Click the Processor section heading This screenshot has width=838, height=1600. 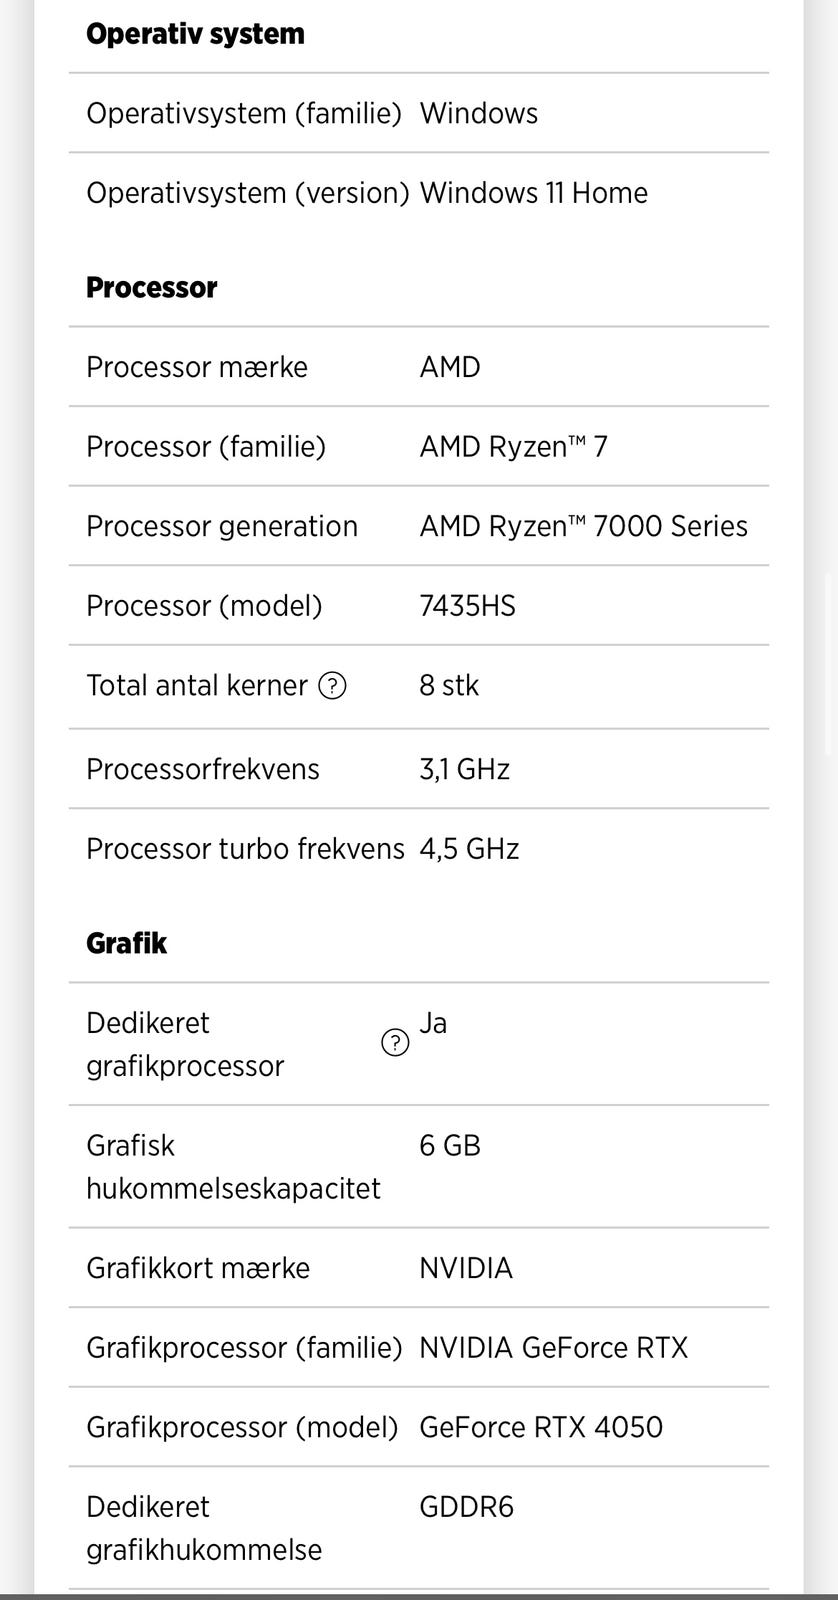coord(151,288)
